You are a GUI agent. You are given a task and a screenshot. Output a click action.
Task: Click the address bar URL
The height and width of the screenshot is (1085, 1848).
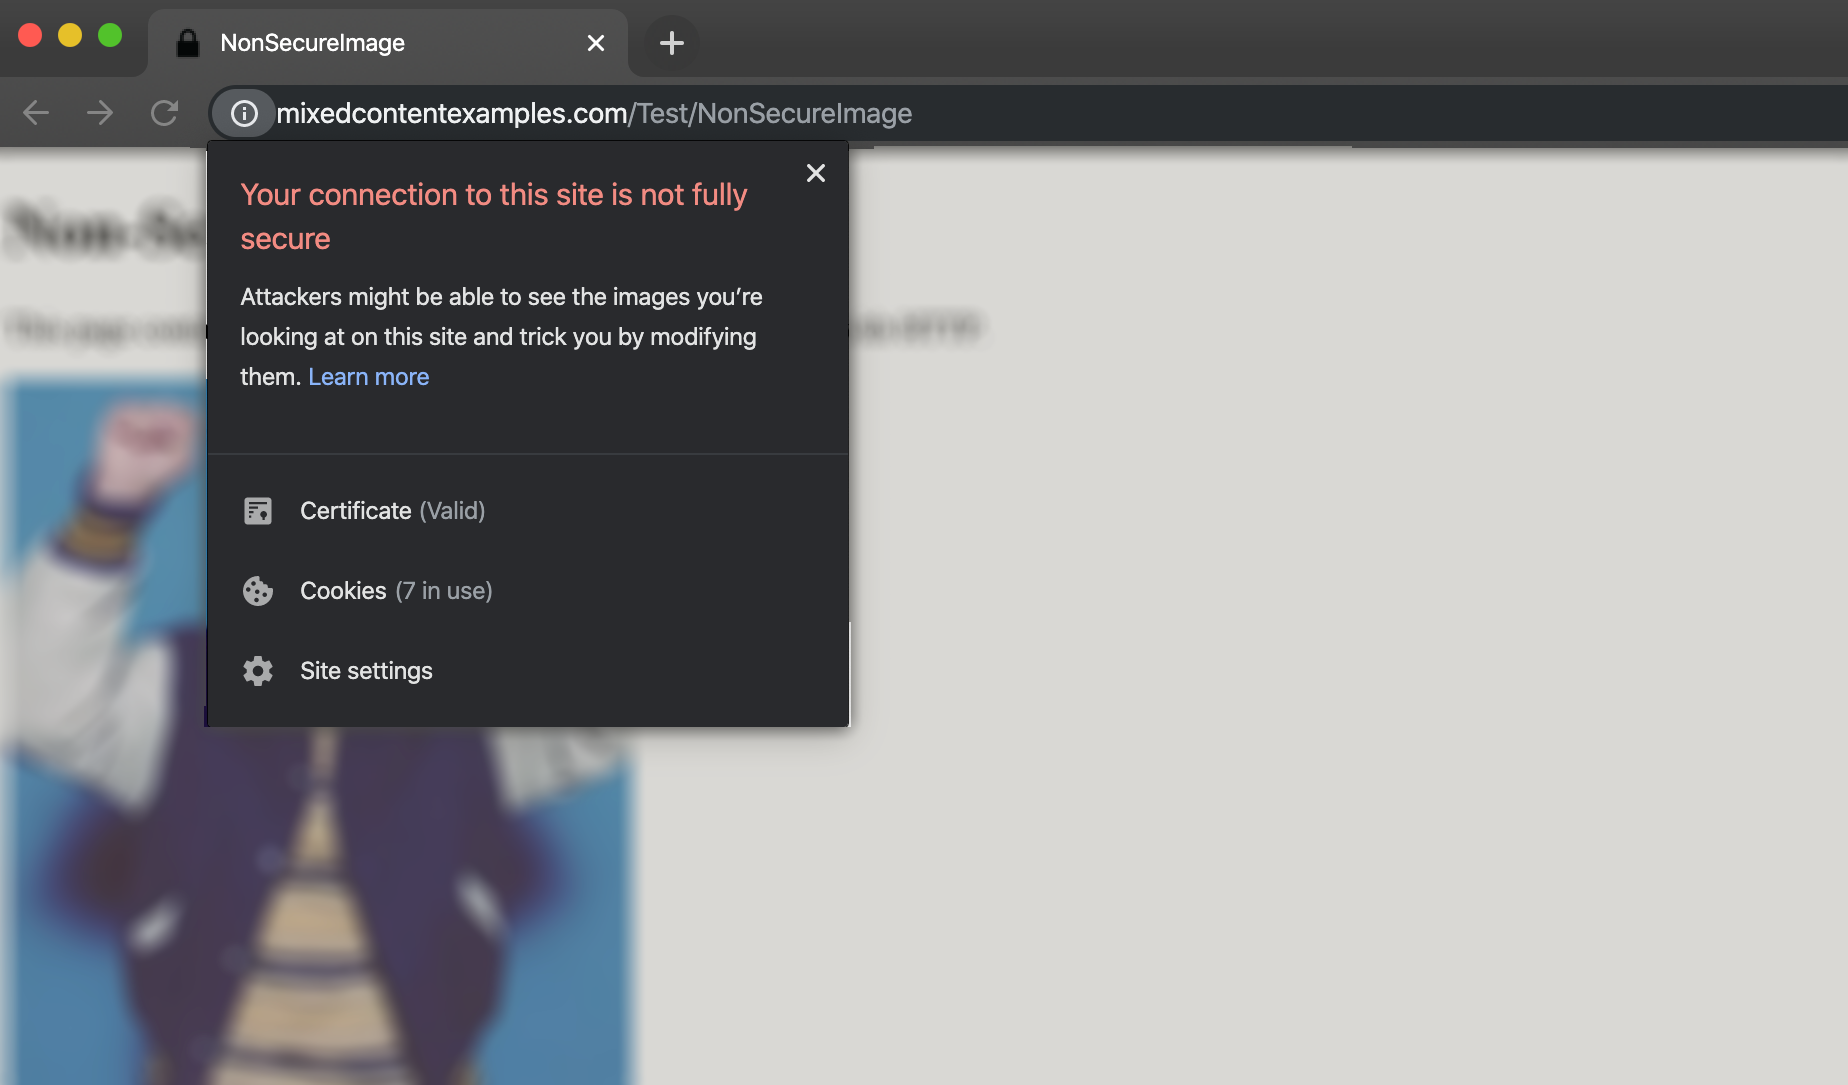click(x=595, y=113)
